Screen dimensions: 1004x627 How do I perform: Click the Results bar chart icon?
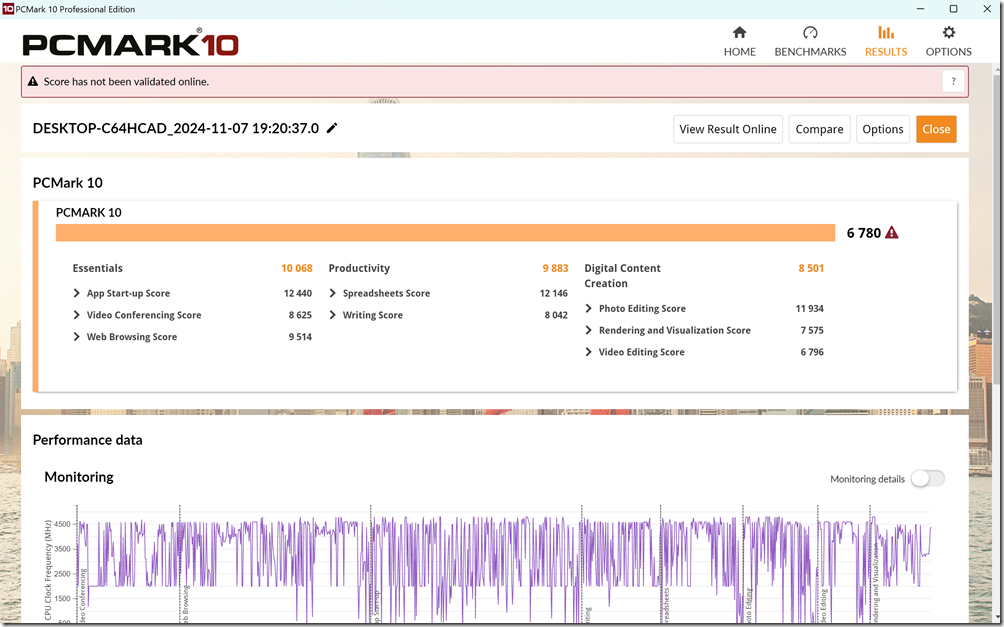tap(885, 33)
